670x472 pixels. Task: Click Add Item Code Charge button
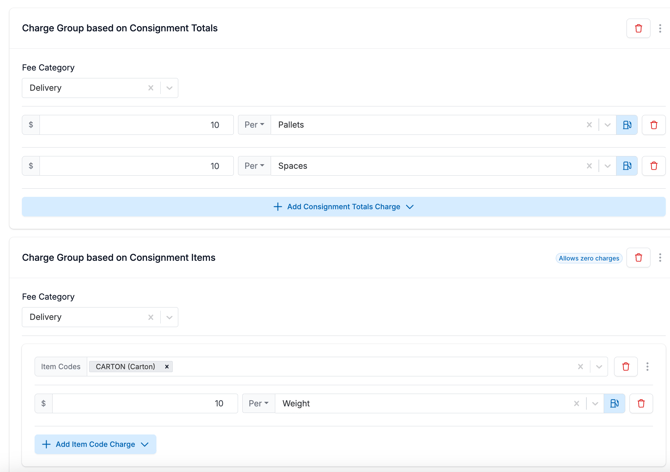tap(95, 444)
